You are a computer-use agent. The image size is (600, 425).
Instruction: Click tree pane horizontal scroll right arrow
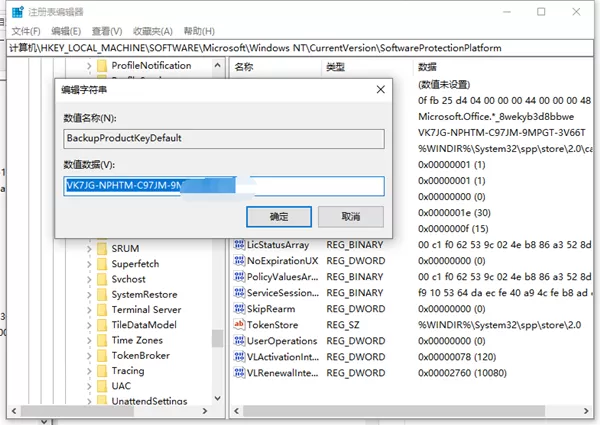[205, 411]
